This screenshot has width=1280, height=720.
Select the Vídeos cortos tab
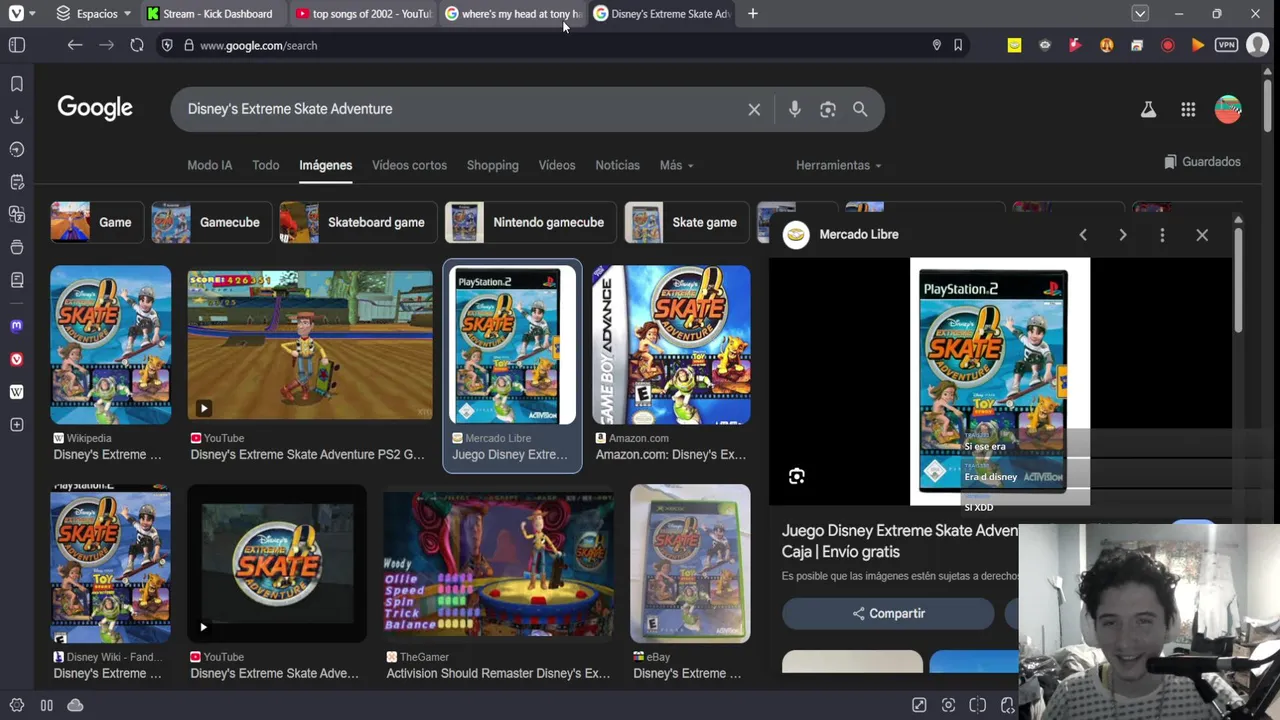[x=409, y=165]
